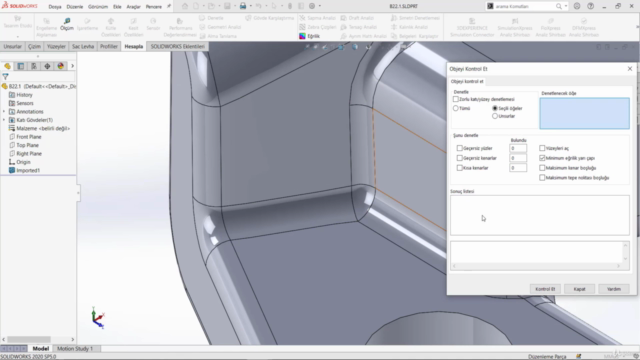Image resolution: width=640 pixels, height=360 pixels.
Task: Open the Print icon dropdown arrow
Action: (250, 6)
